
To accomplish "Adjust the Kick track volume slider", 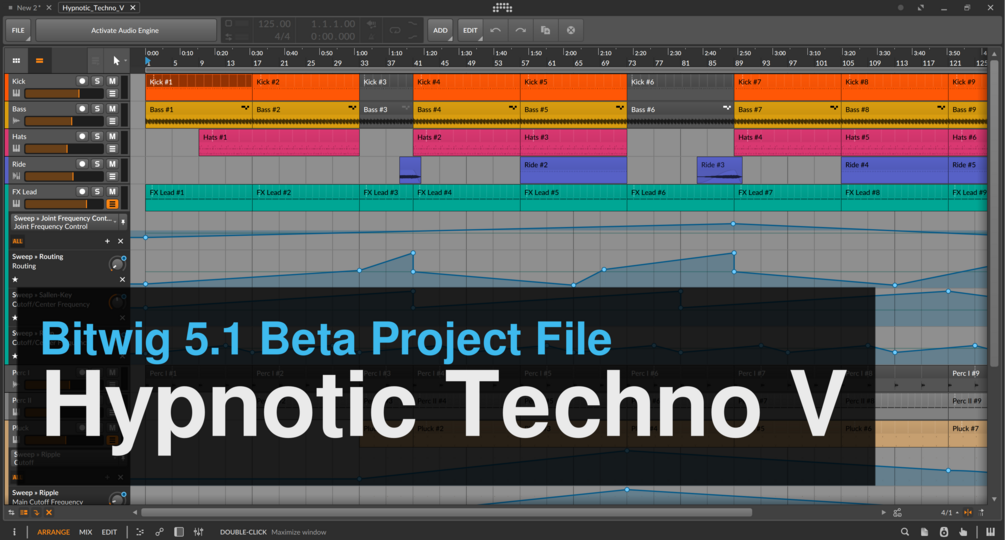I will click(64, 94).
